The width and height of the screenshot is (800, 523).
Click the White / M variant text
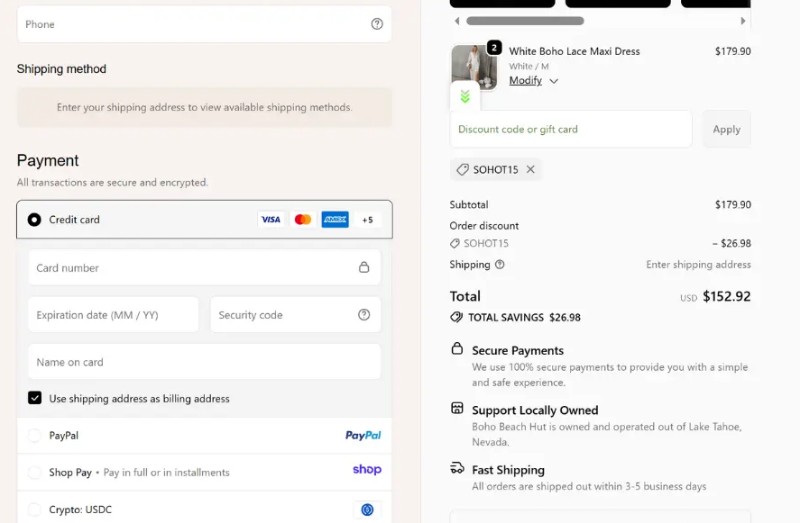[x=529, y=66]
